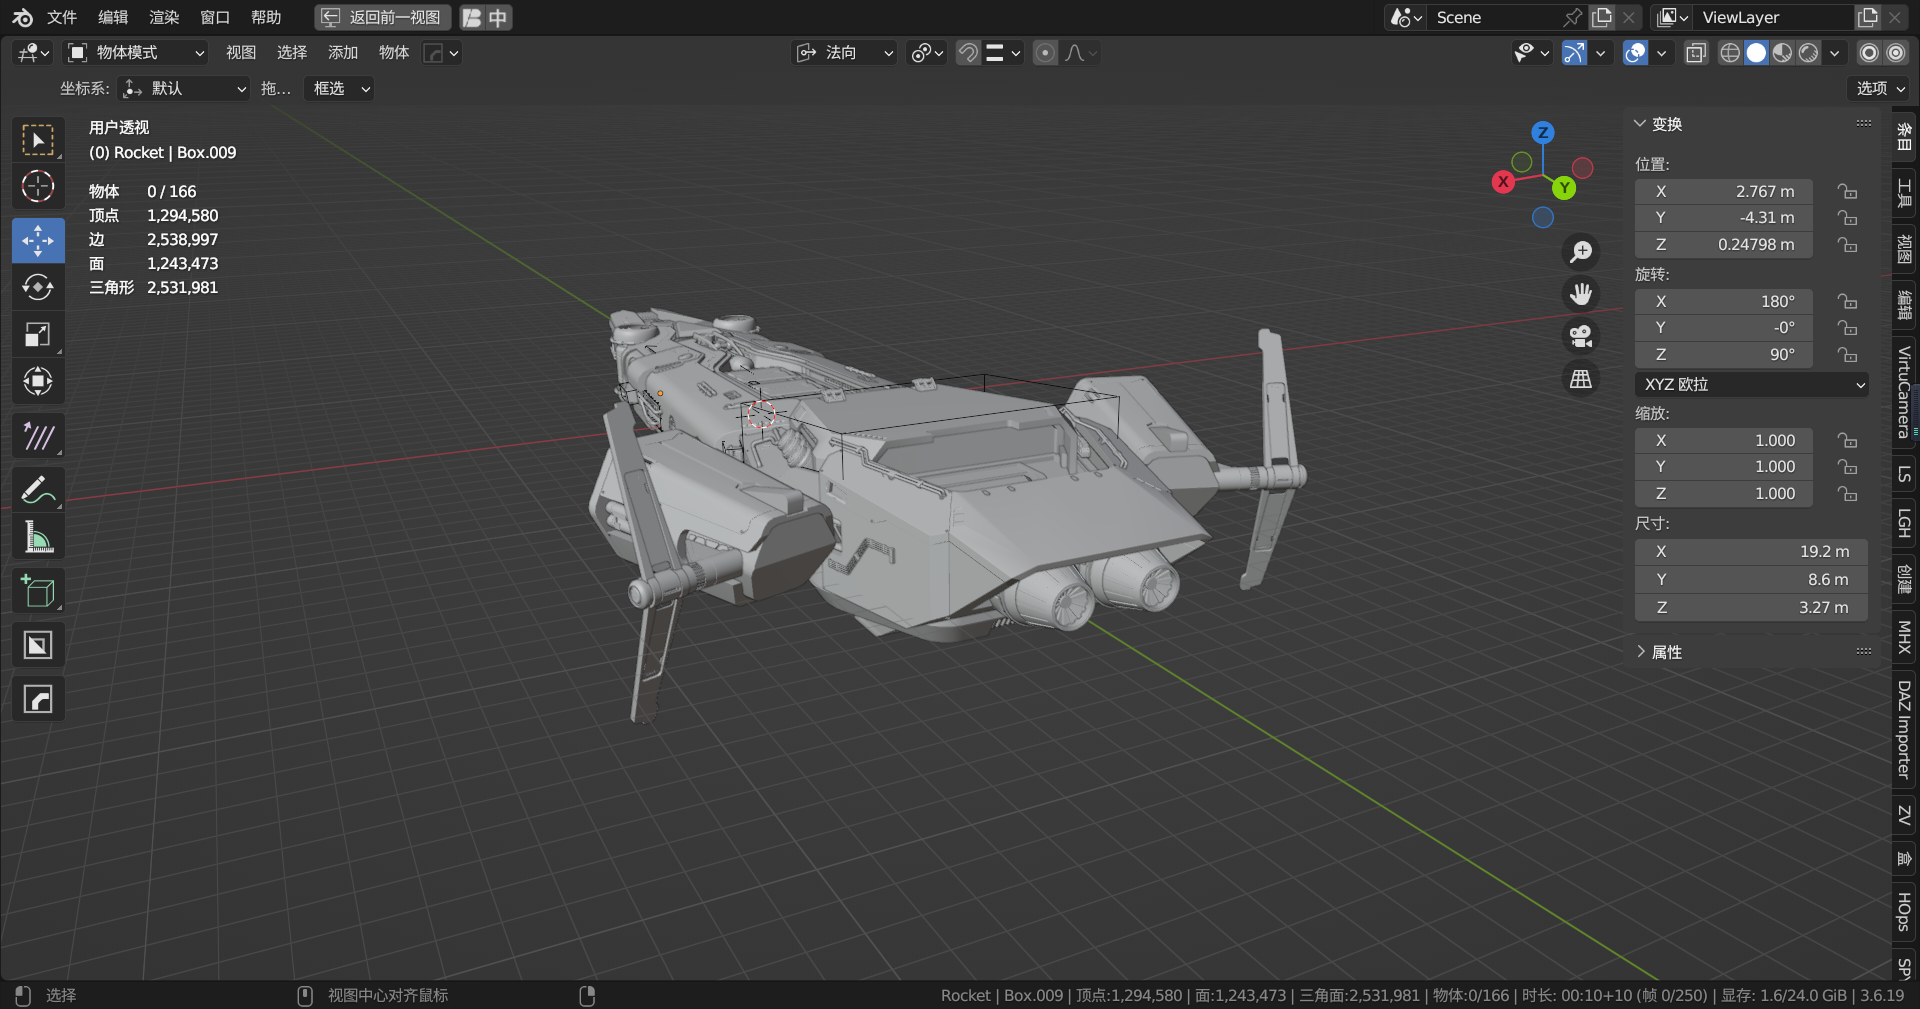Pin the scene with pin icon
Viewport: 1920px width, 1009px height.
point(1573,17)
